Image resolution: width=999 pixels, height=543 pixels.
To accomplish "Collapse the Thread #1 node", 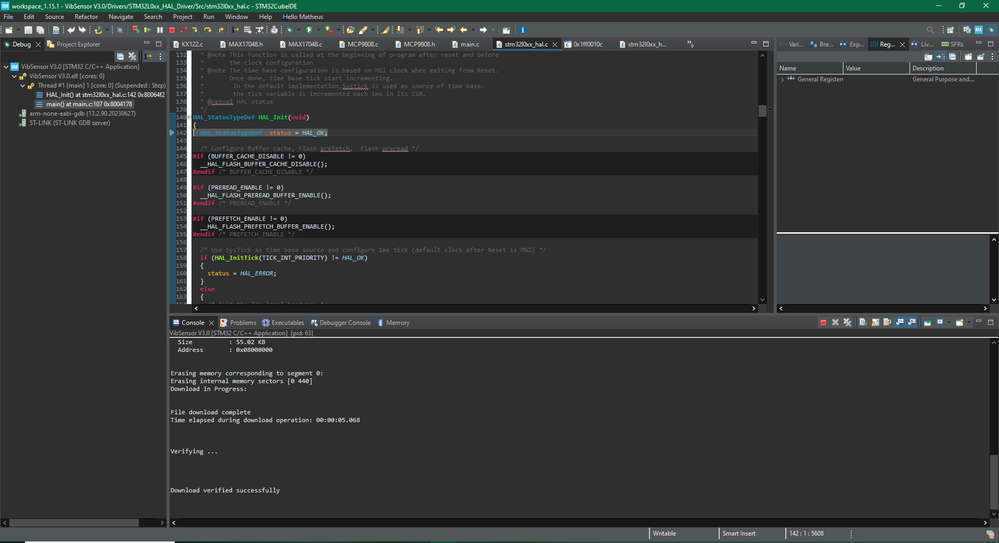I will [x=22, y=85].
